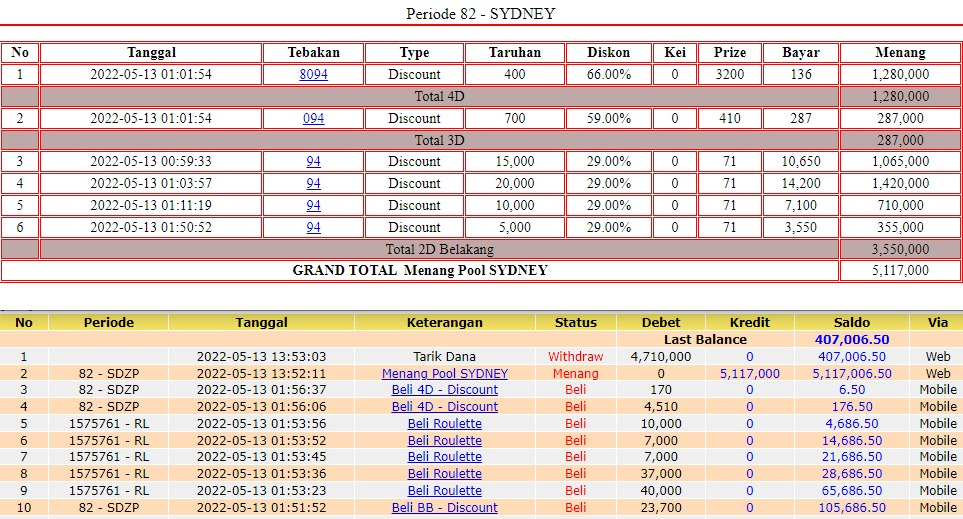Select the Type column header
963x519 pixels.
(415, 53)
